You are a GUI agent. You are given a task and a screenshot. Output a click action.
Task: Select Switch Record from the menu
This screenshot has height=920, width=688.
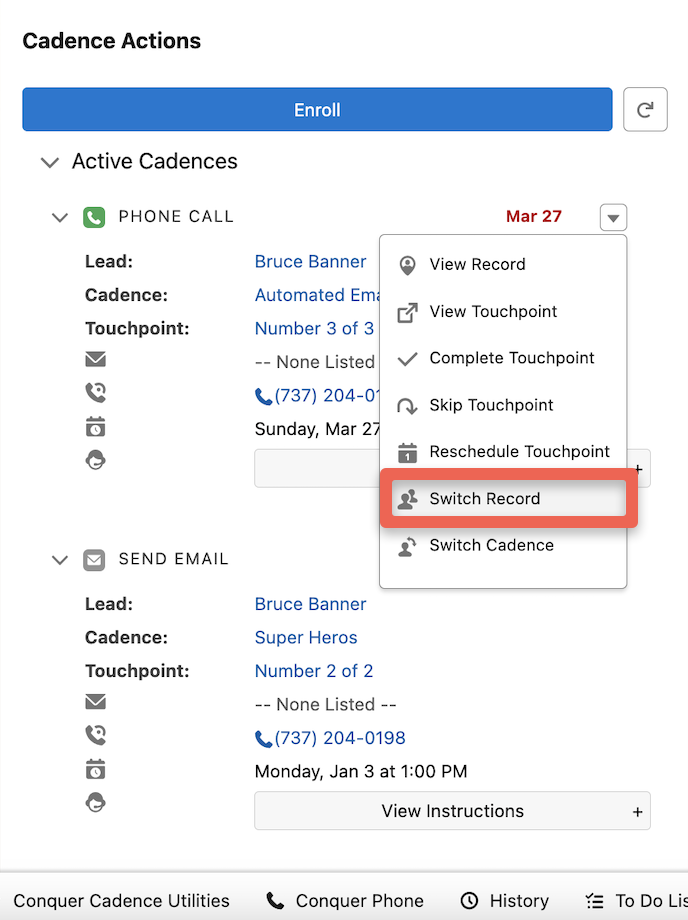click(x=484, y=499)
